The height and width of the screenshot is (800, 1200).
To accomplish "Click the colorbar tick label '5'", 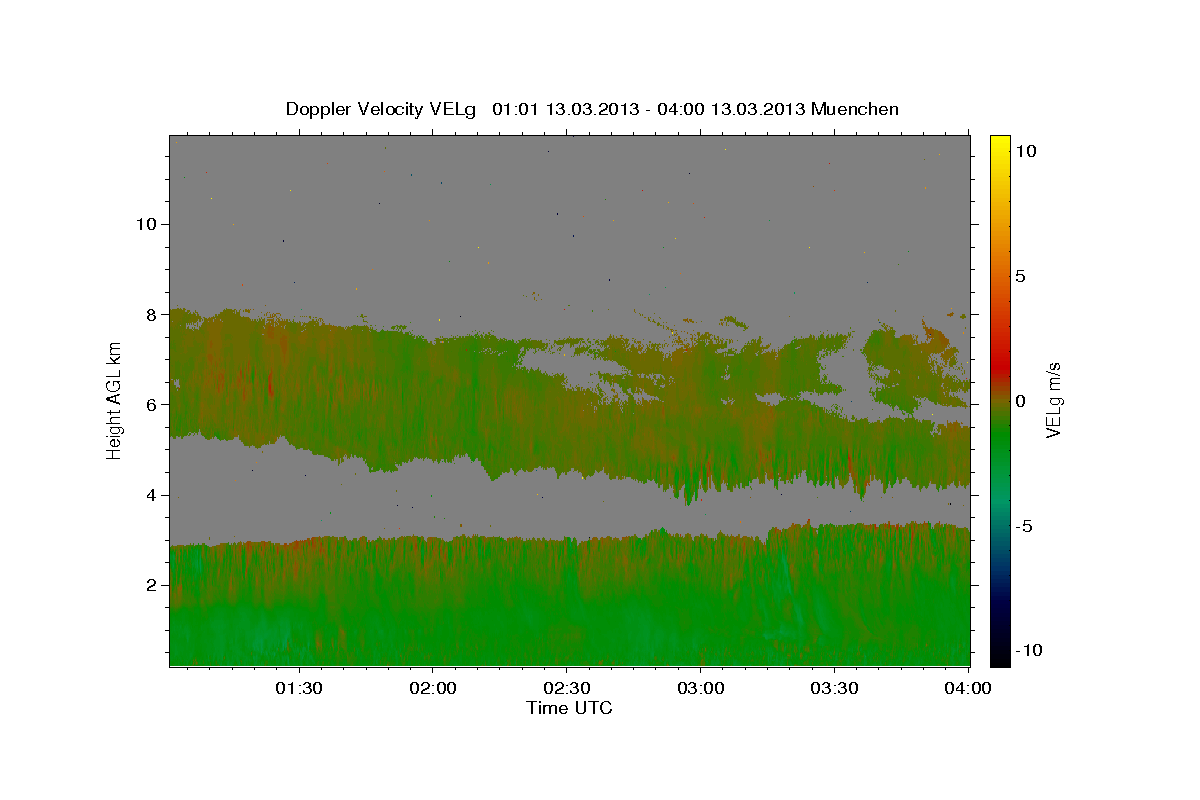I will pos(1021,276).
